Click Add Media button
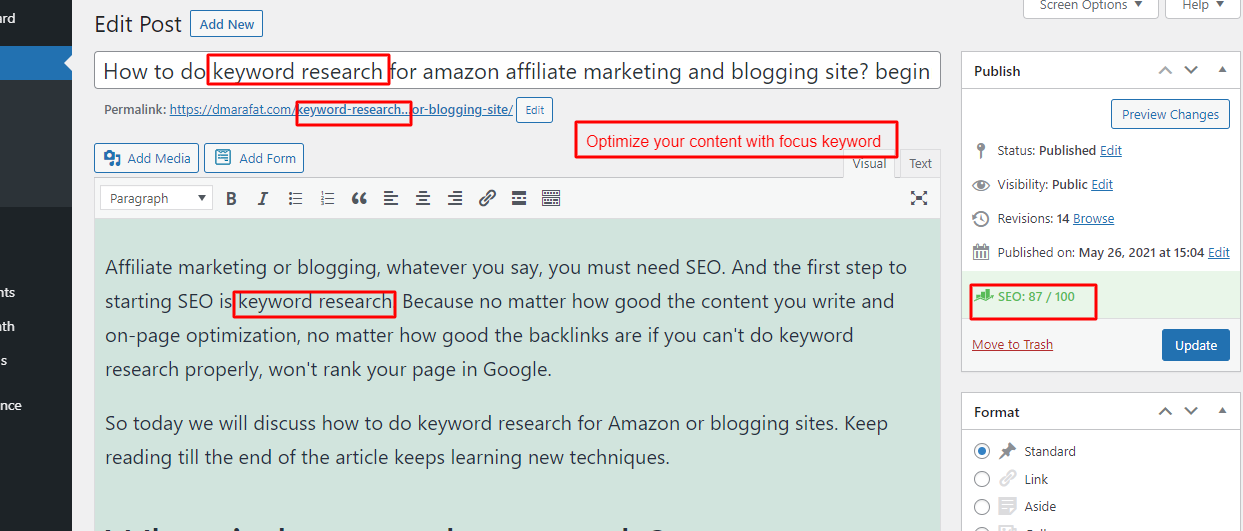The image size is (1243, 531). tap(146, 158)
